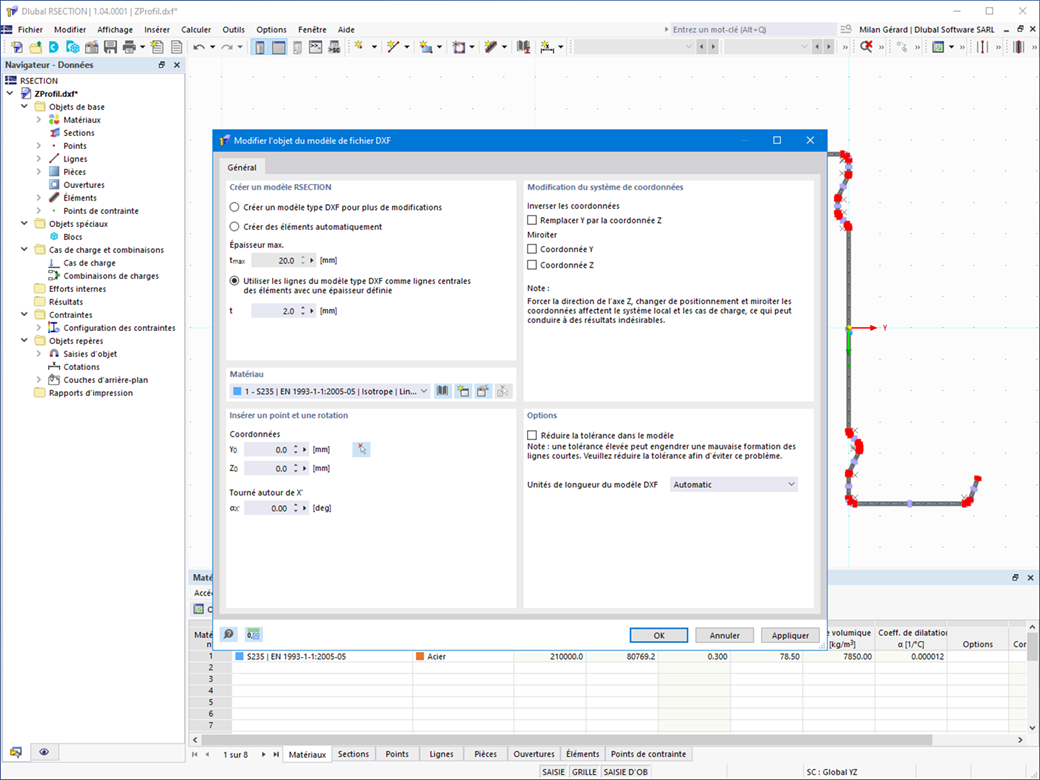Image resolution: width=1040 pixels, height=780 pixels.
Task: Toggle the GRILLE status bar button
Action: (x=584, y=772)
